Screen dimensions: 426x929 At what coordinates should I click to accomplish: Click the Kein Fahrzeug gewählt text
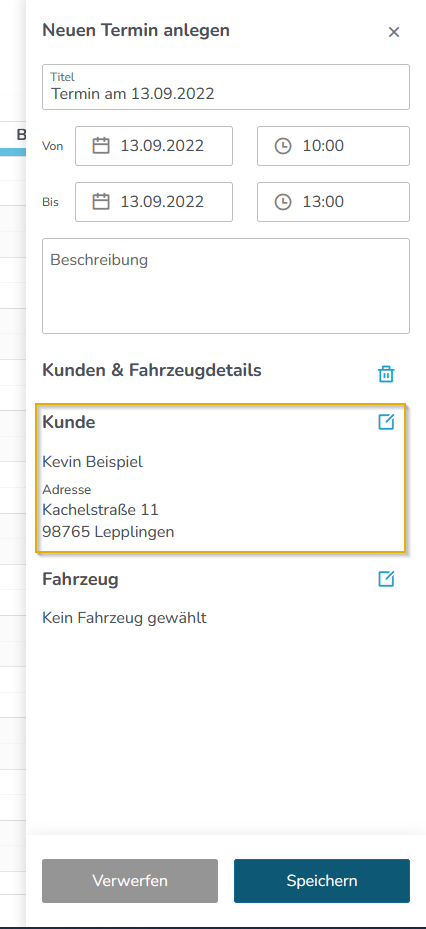click(124, 618)
